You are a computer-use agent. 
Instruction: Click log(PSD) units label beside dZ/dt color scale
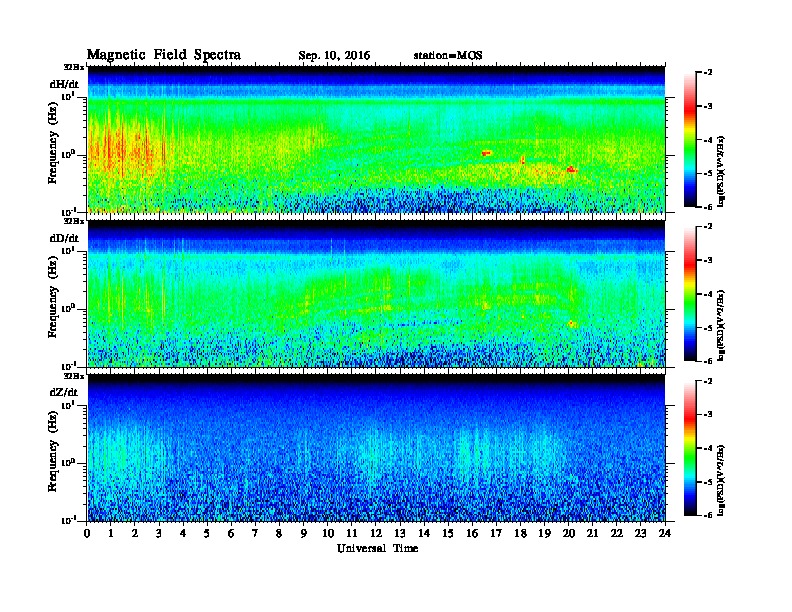[x=721, y=480]
